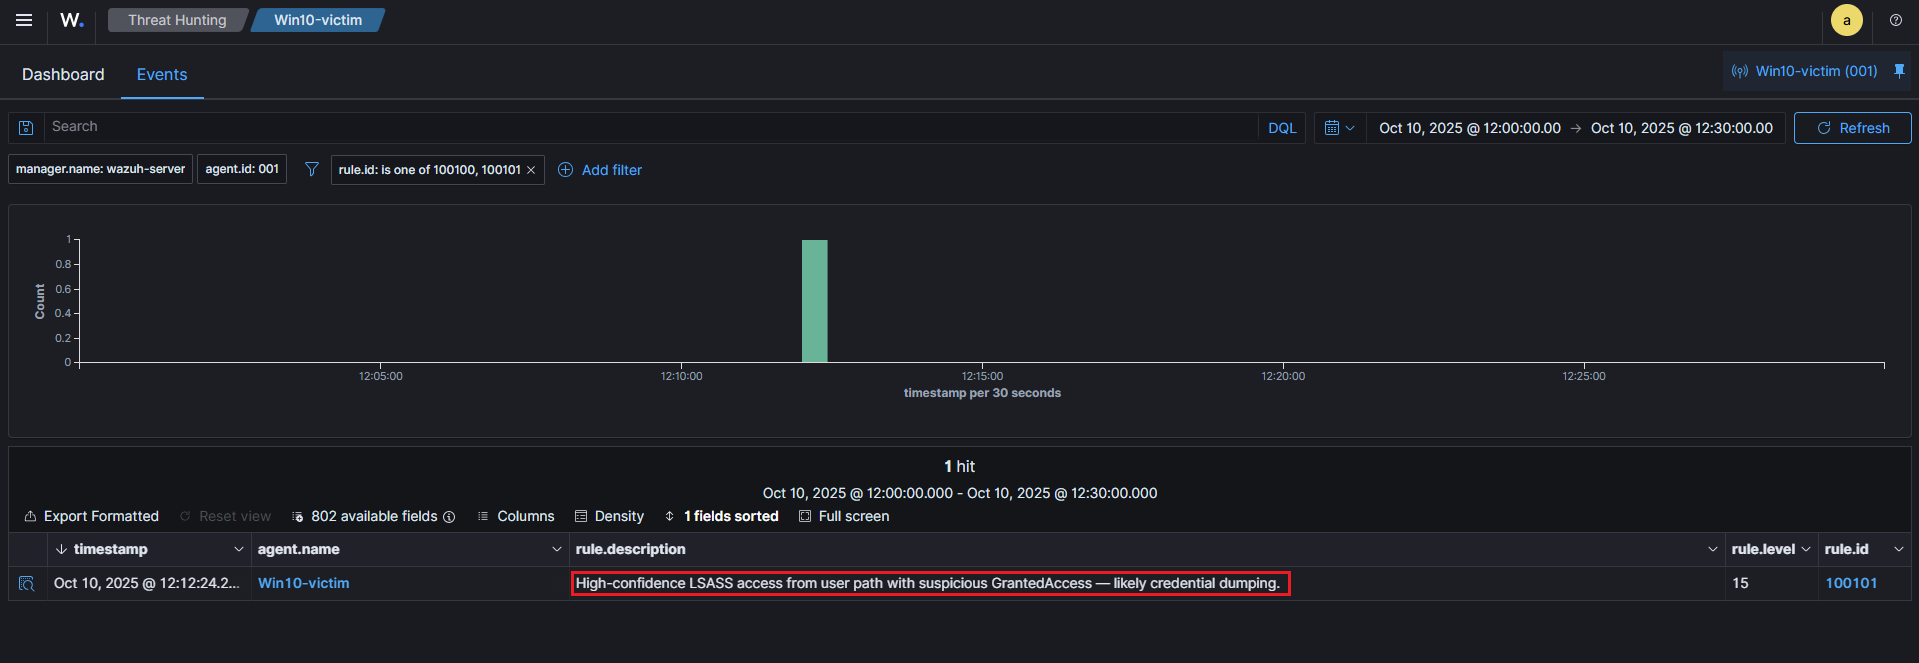Screen dimensions: 1919x663
Task: Open the date quick menu calendar dropdown
Action: pos(1339,128)
